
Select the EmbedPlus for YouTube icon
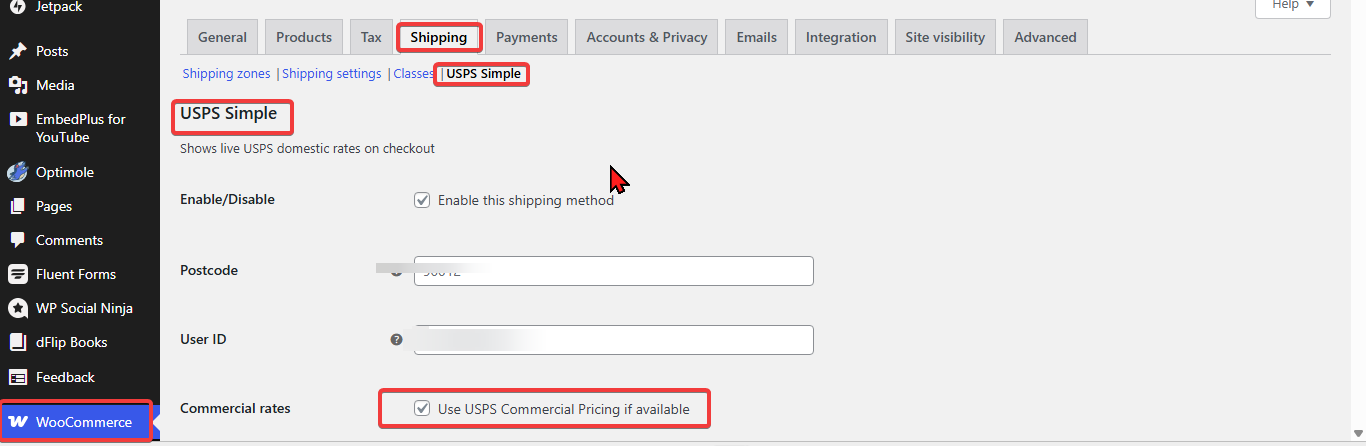click(x=17, y=119)
